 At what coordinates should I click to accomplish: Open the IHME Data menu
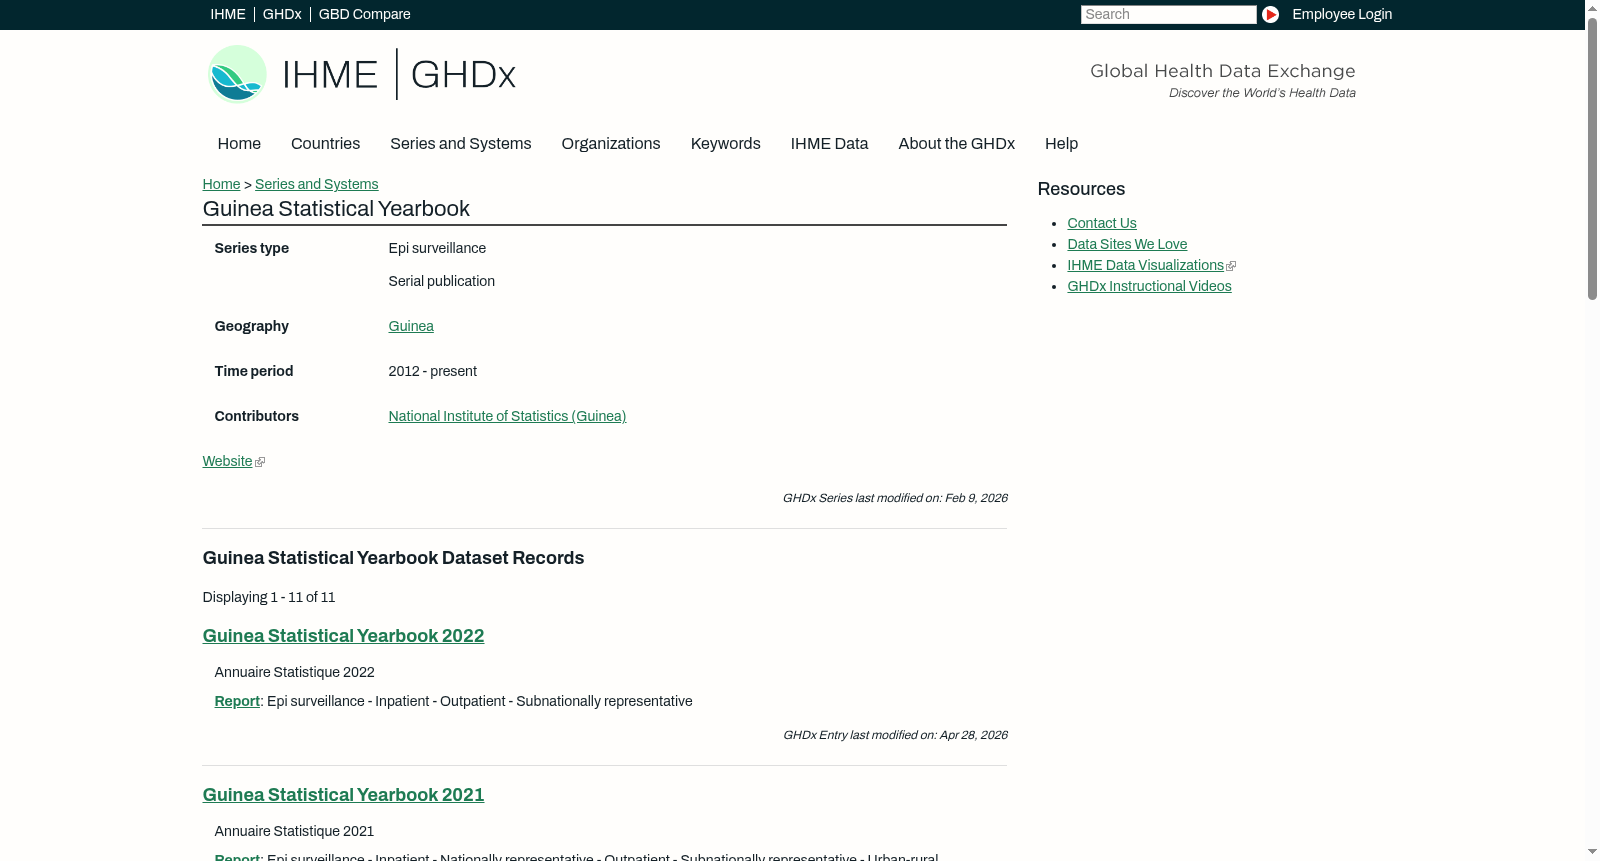(x=829, y=144)
